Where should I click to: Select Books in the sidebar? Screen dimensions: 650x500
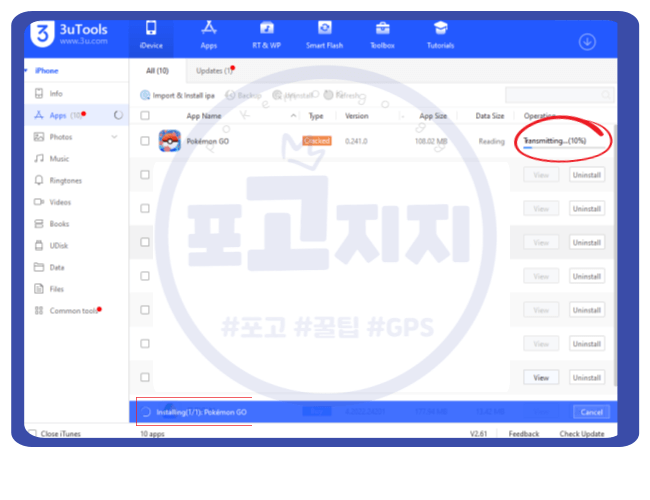(76, 224)
